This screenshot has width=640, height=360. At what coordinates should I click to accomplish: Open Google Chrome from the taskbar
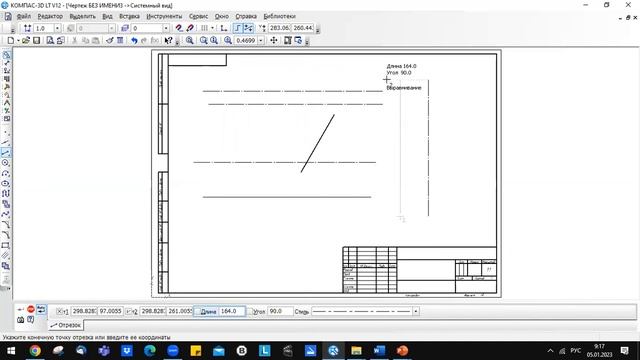(35, 351)
